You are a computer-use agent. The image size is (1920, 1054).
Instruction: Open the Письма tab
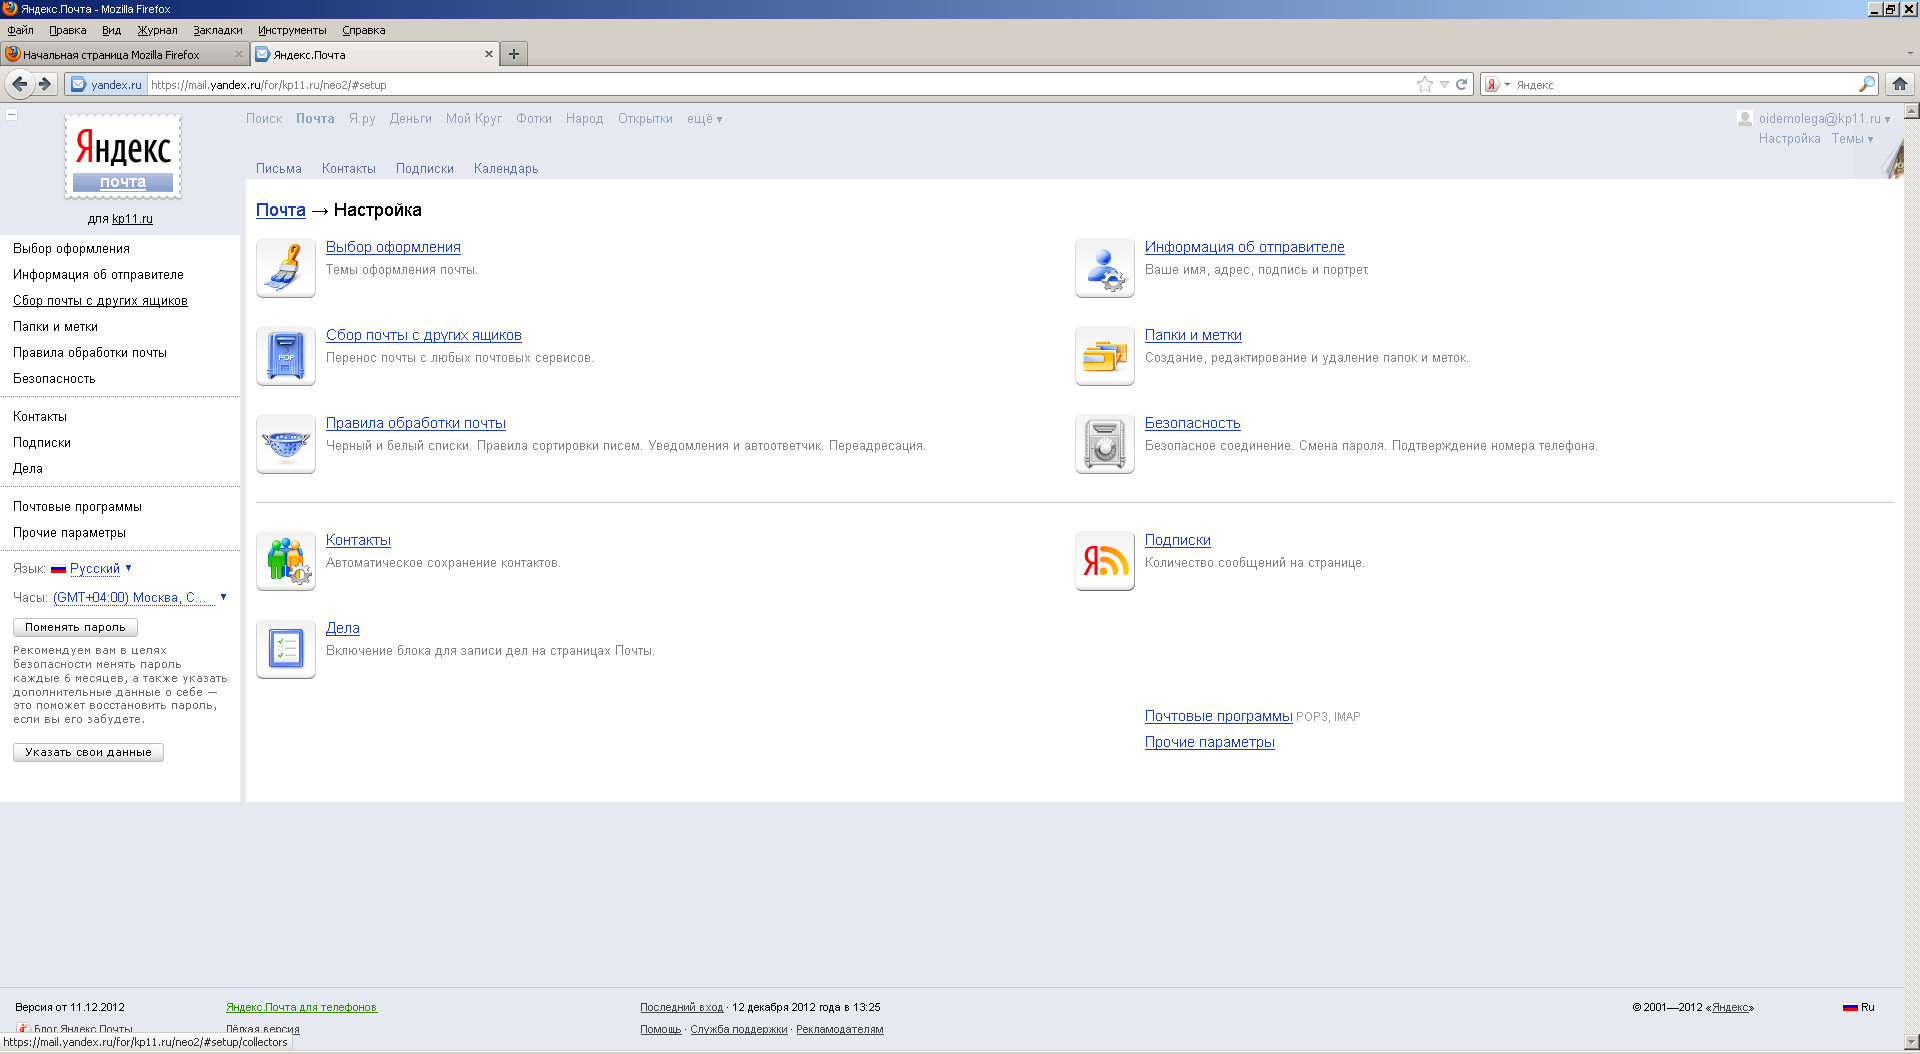click(278, 168)
